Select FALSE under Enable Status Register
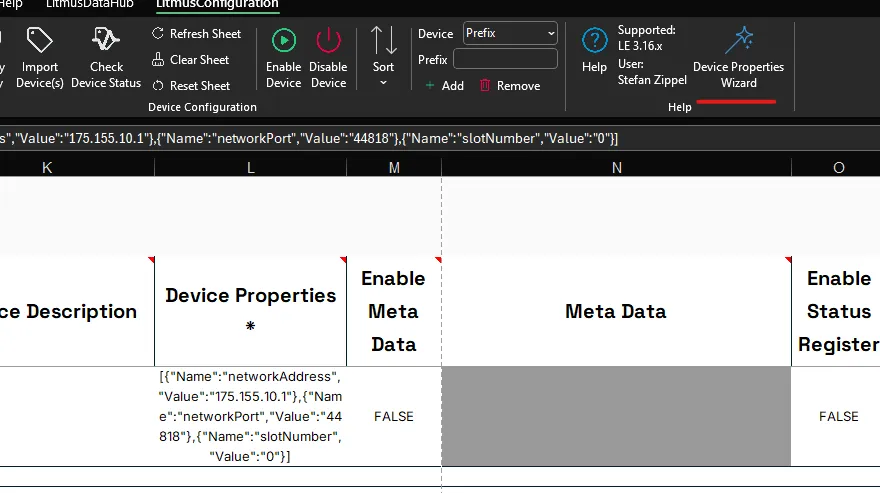The width and height of the screenshot is (880, 493). click(x=836, y=417)
